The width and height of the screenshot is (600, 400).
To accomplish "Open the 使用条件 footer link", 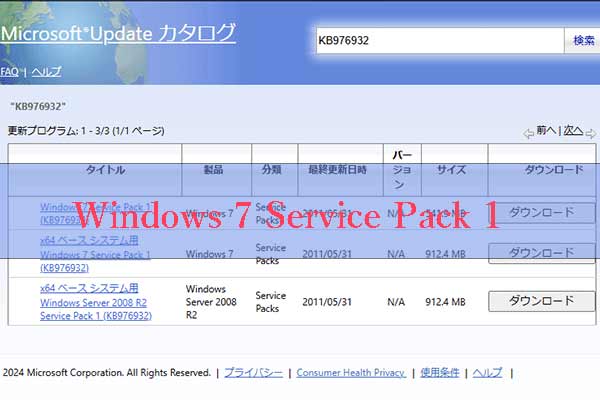I will point(440,372).
